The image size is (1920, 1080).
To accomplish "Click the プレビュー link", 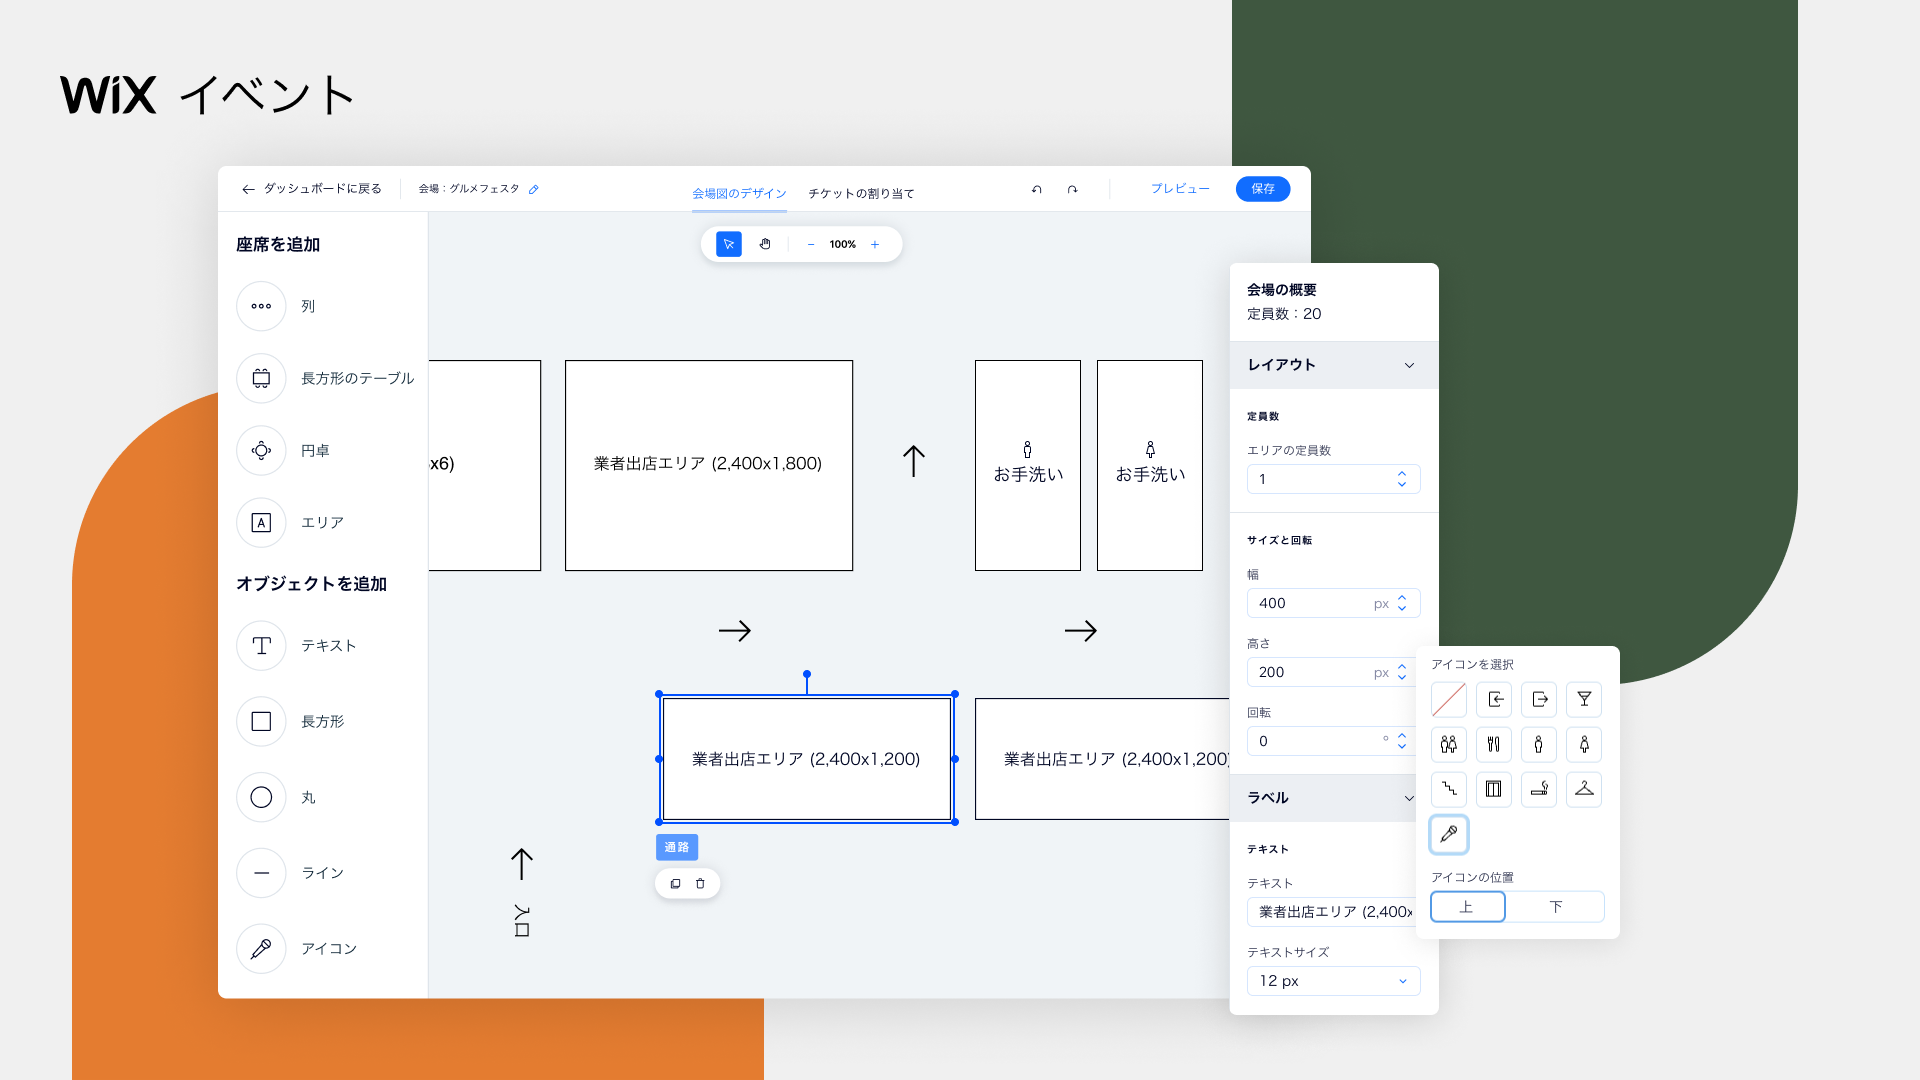I will [1180, 189].
